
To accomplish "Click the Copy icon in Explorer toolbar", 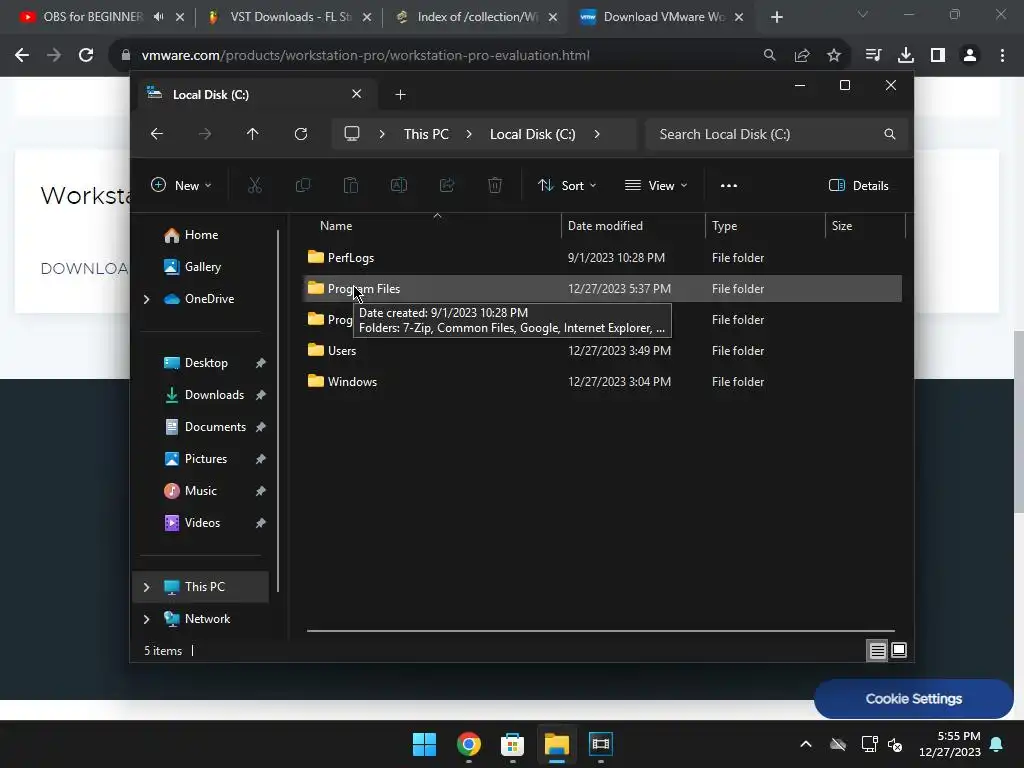I will (x=303, y=185).
